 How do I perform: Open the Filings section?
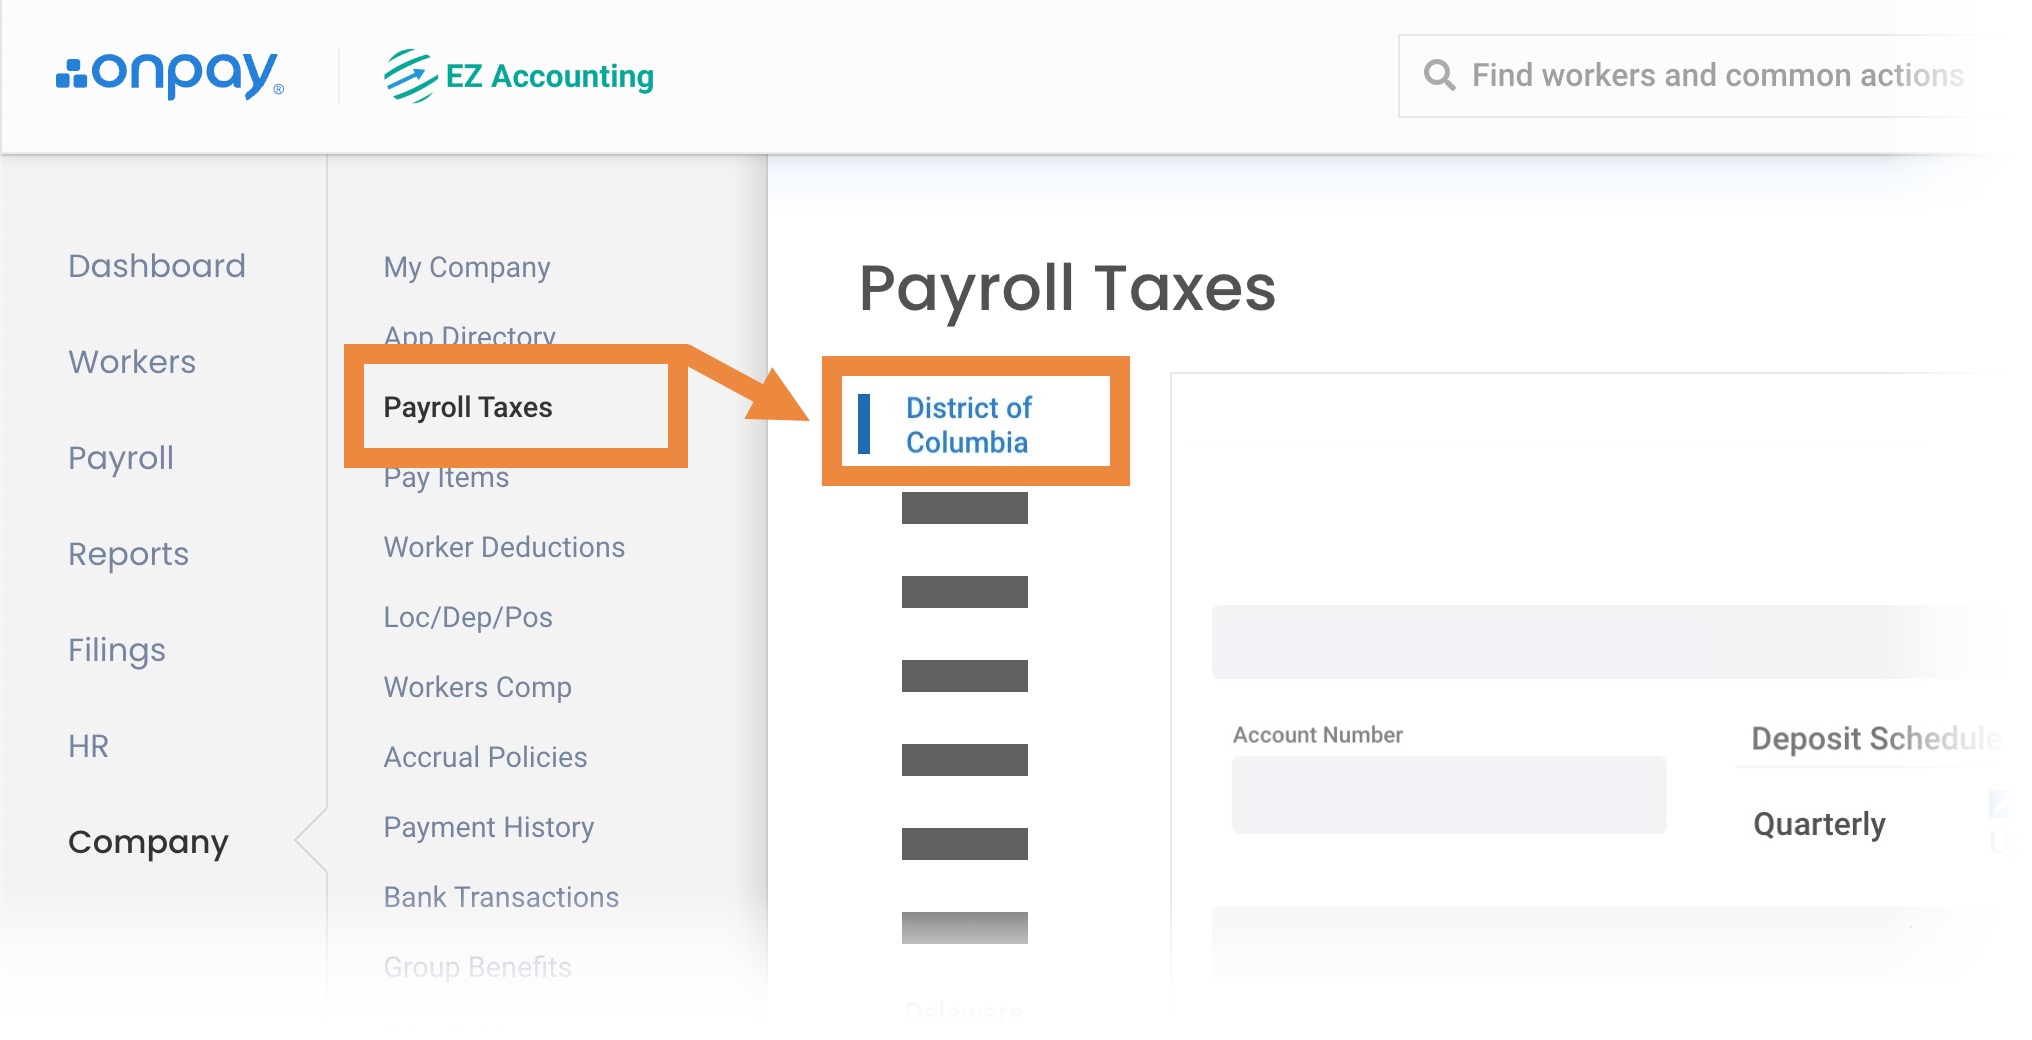click(117, 650)
